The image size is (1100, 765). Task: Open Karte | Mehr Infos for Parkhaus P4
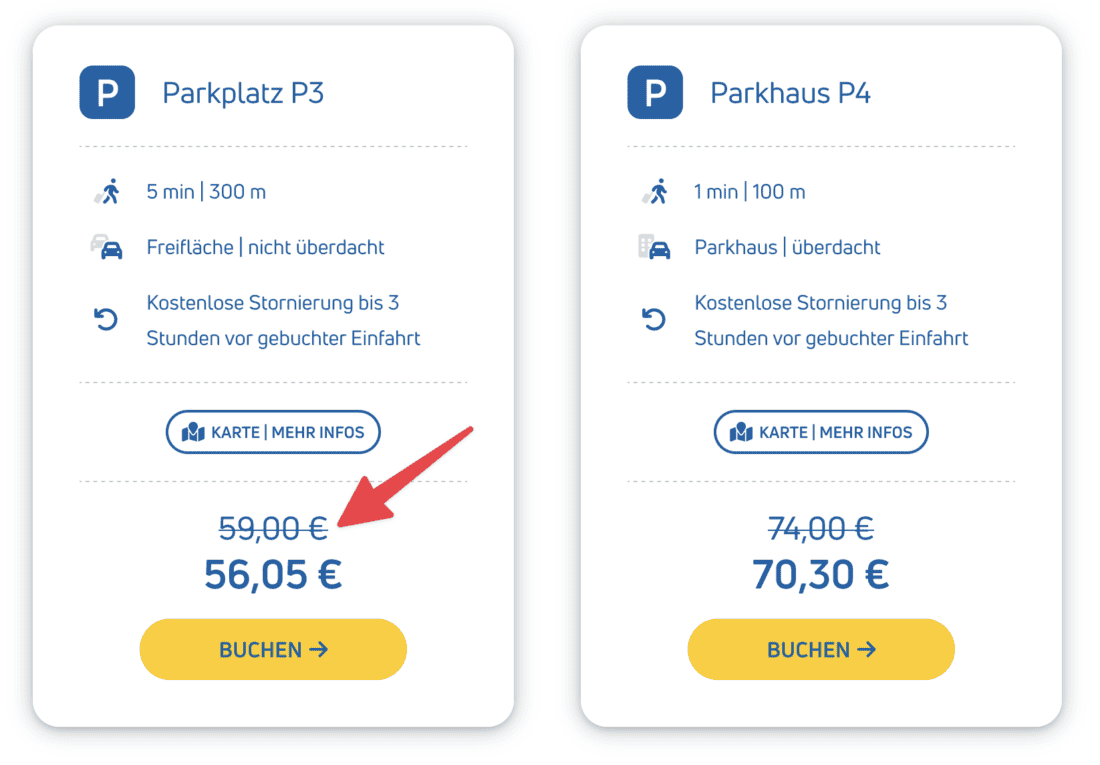[x=821, y=432]
